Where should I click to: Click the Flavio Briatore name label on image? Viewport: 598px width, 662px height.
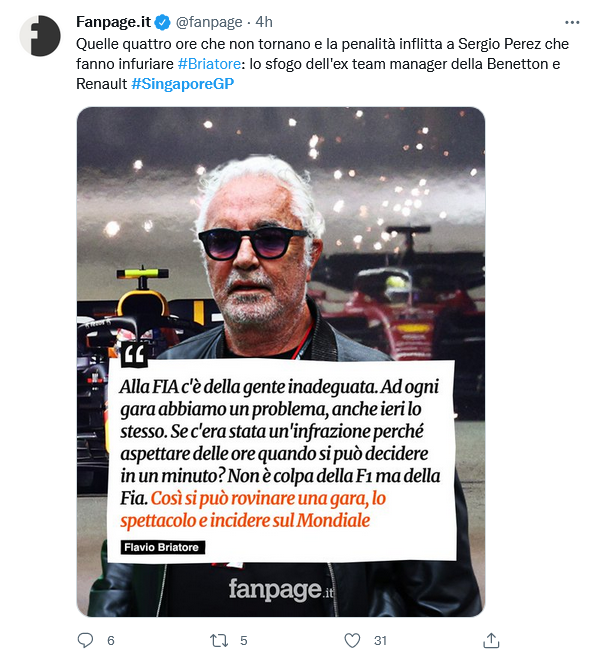pyautogui.click(x=163, y=547)
